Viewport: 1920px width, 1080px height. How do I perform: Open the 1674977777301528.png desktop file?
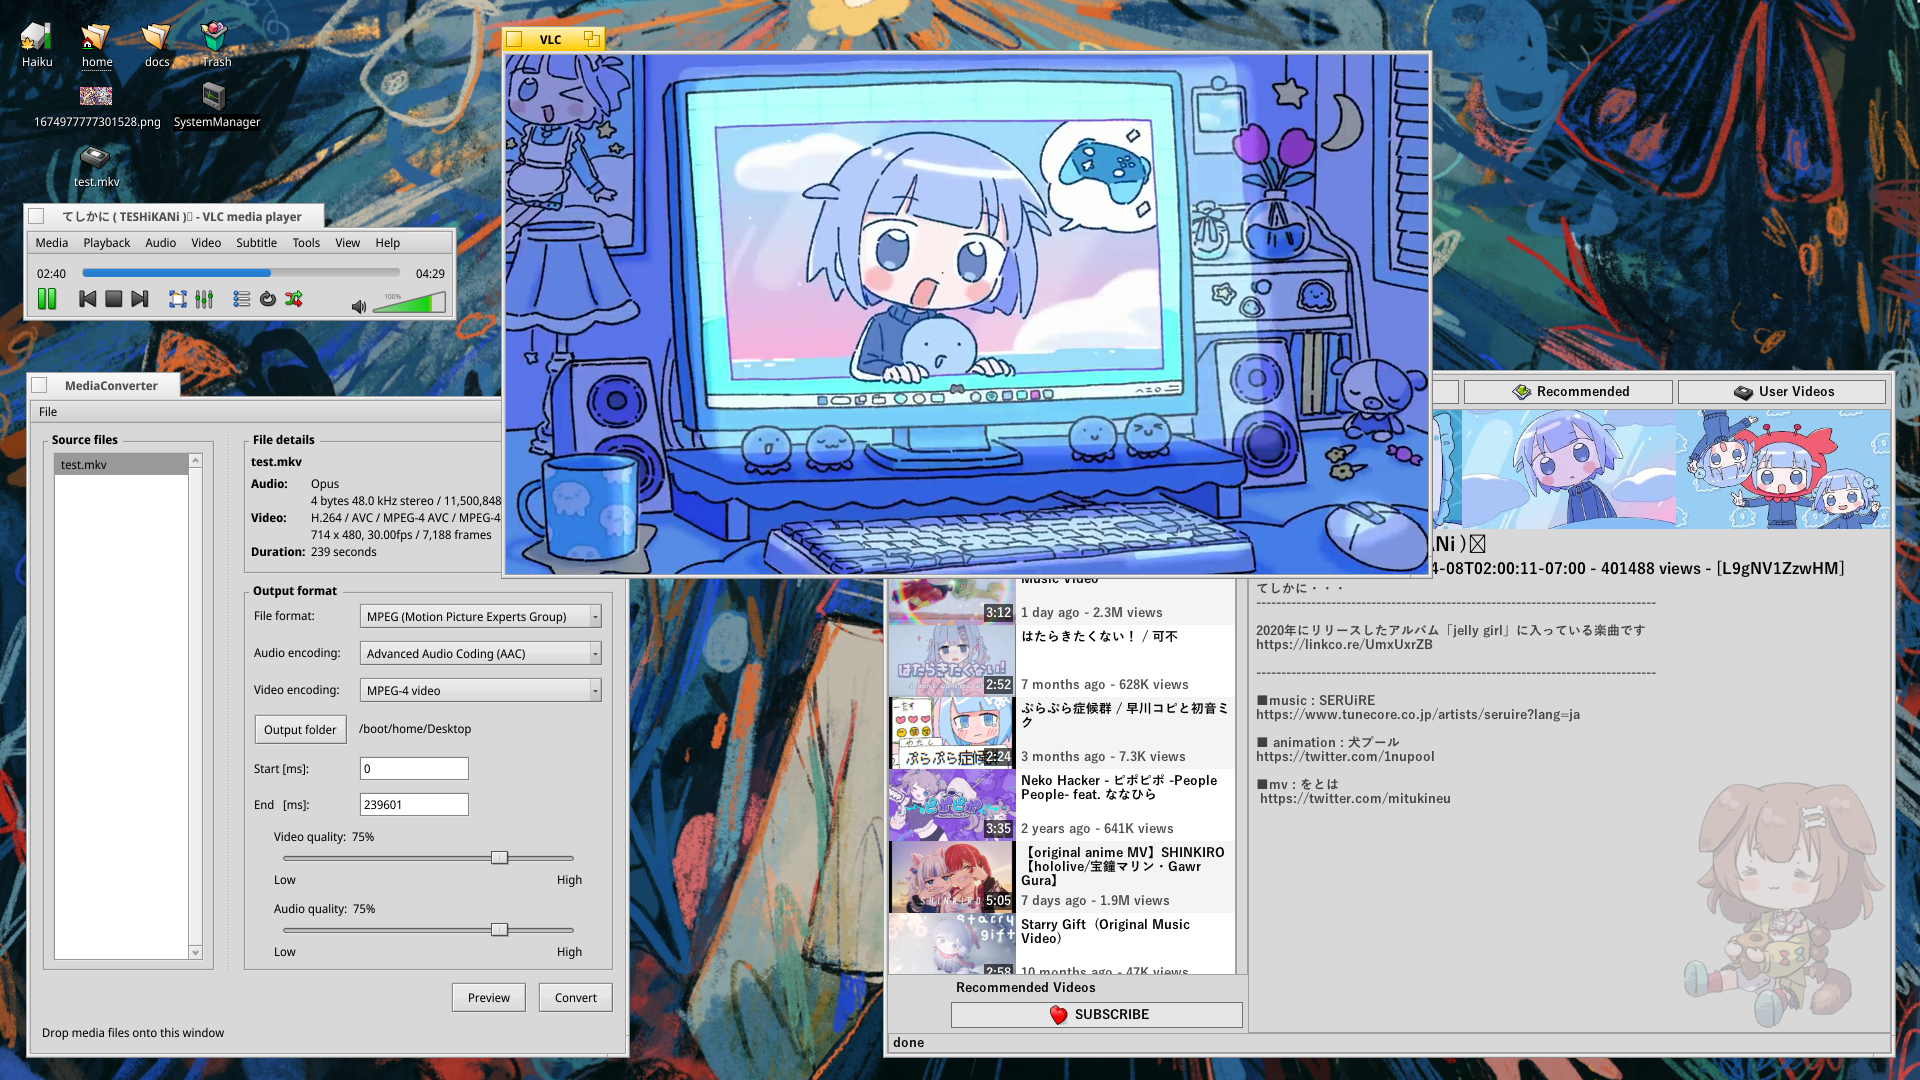(96, 106)
